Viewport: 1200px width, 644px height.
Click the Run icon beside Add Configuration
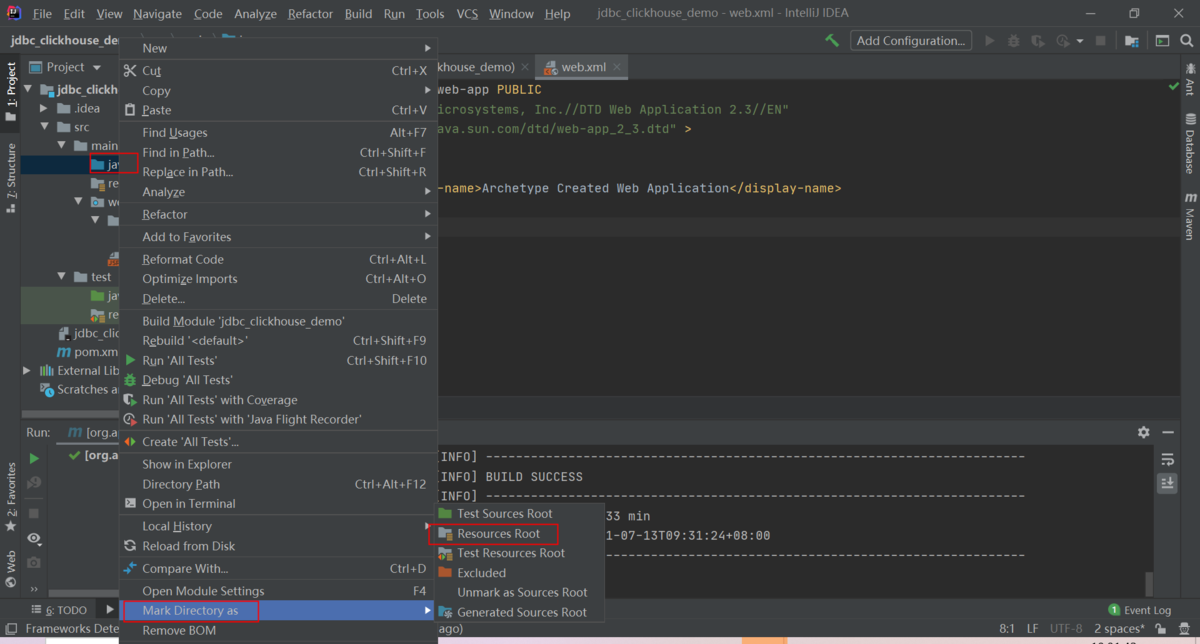tap(990, 41)
